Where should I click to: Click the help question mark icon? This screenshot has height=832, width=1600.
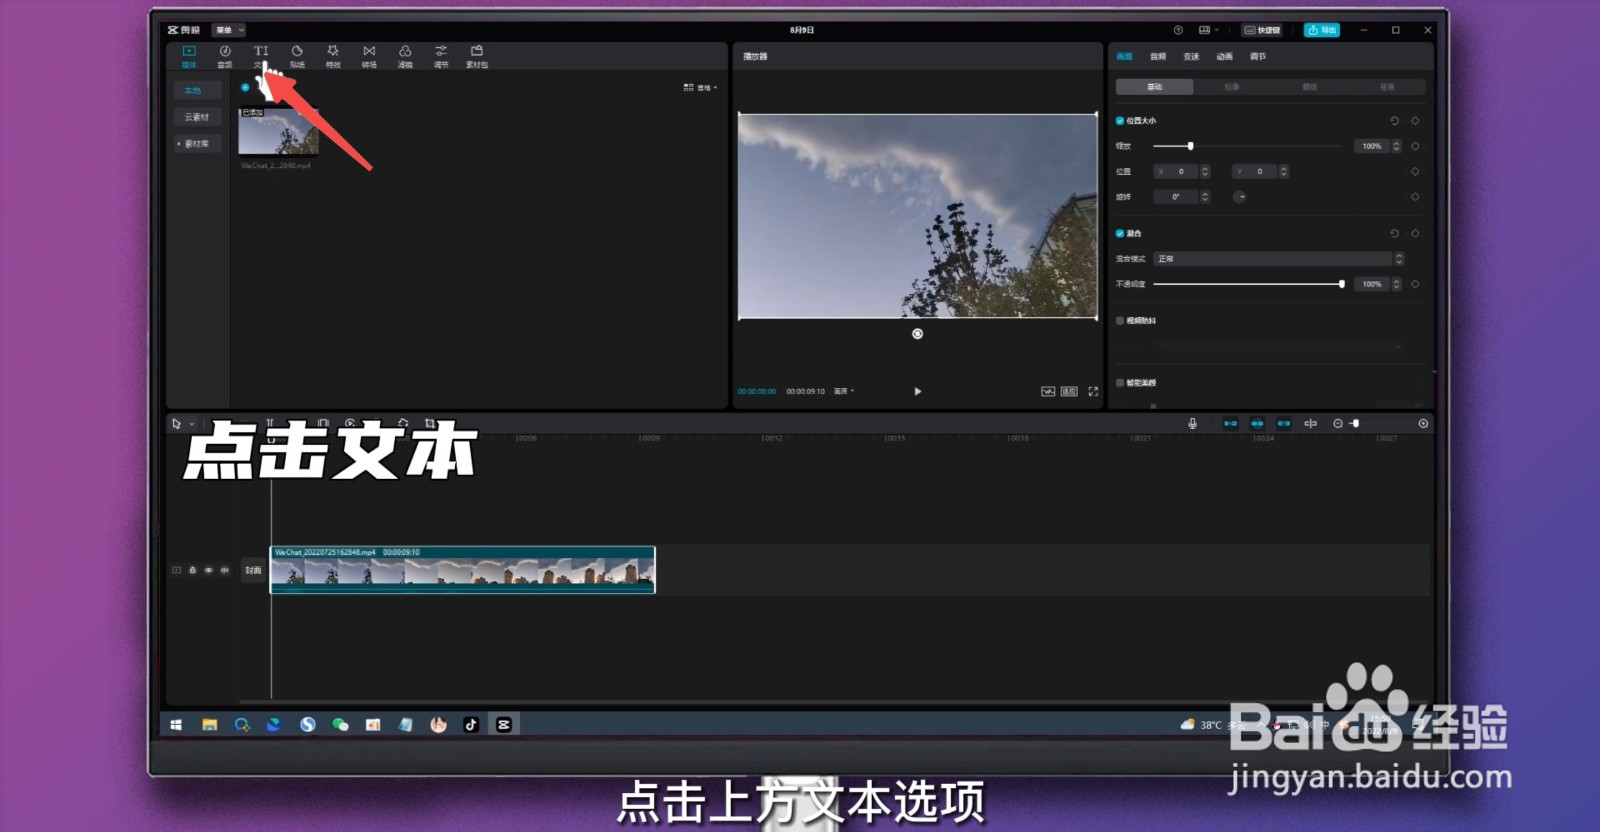[x=1178, y=30]
